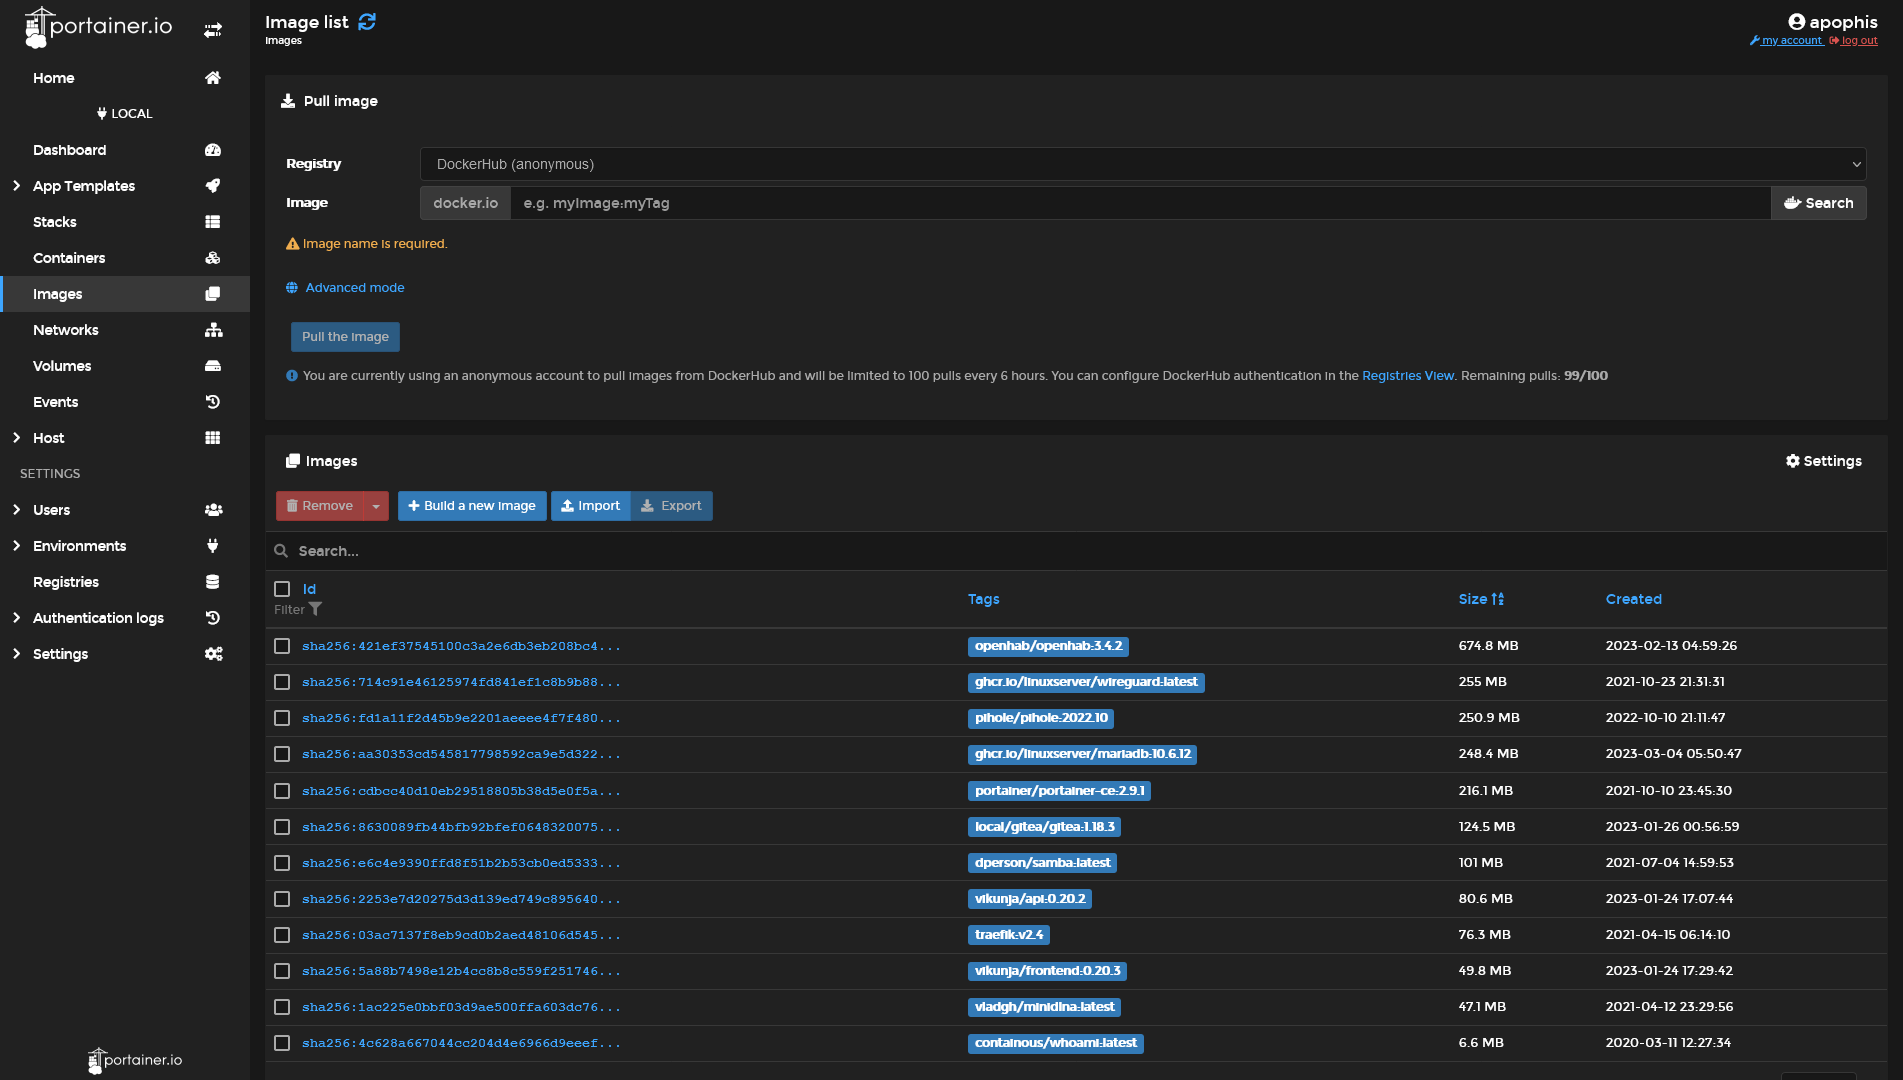Open the Registries View link

(x=1408, y=376)
